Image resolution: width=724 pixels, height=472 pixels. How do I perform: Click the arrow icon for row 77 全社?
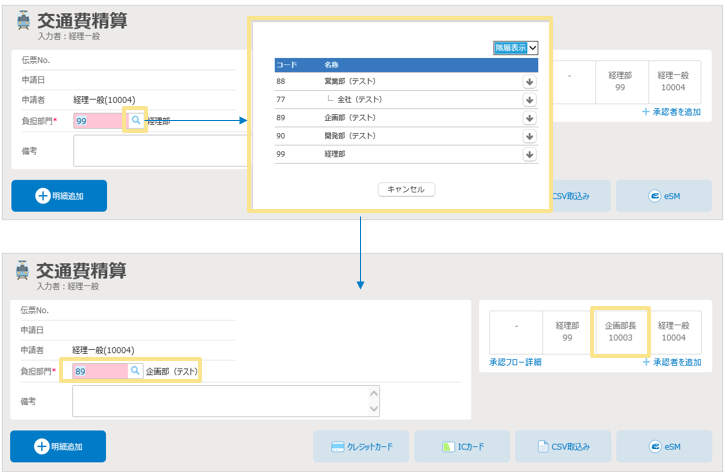pyautogui.click(x=529, y=100)
